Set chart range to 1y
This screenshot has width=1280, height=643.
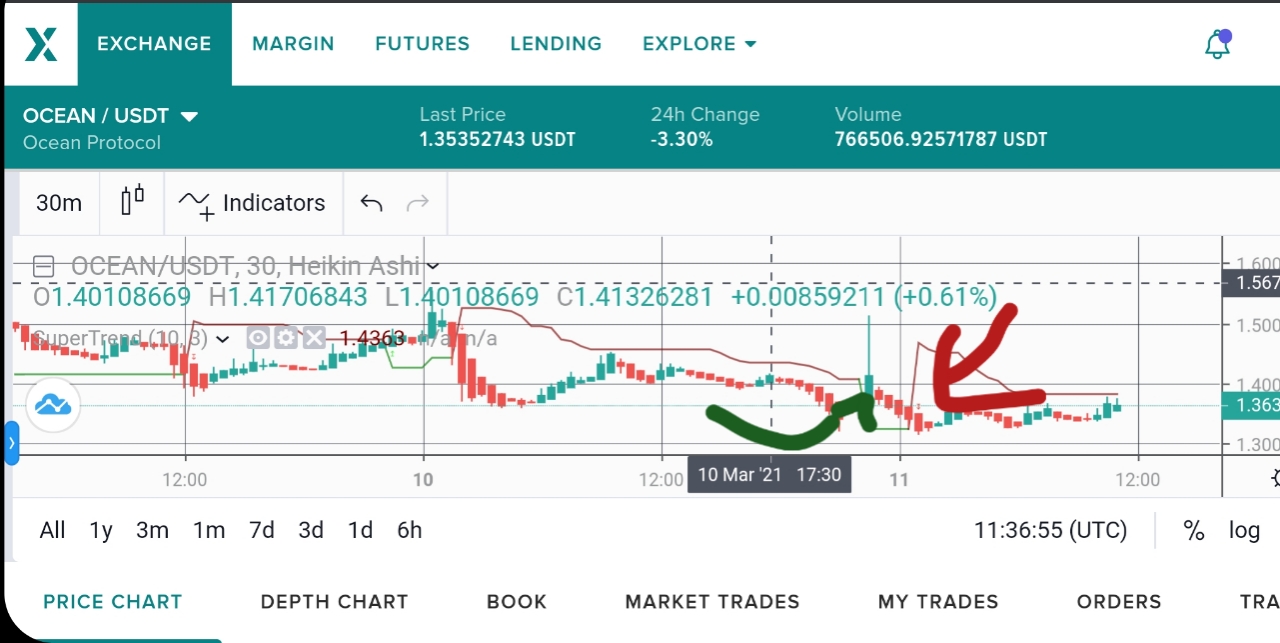[x=101, y=530]
